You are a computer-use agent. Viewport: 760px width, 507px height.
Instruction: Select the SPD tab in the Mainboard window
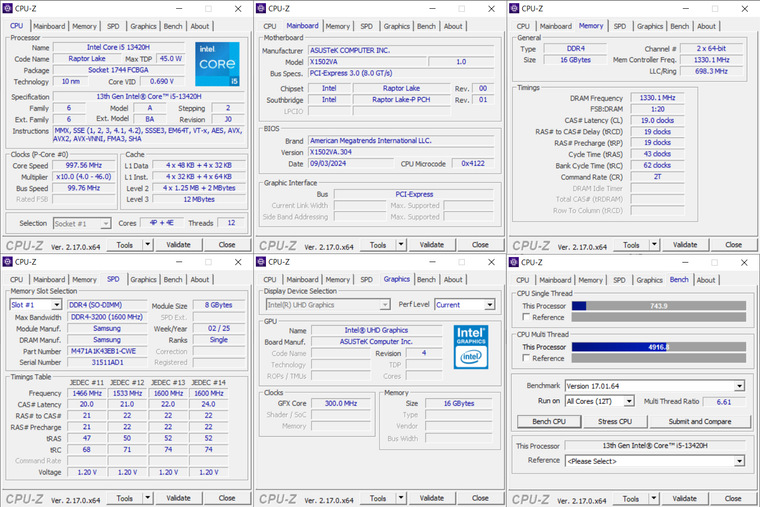(x=367, y=26)
